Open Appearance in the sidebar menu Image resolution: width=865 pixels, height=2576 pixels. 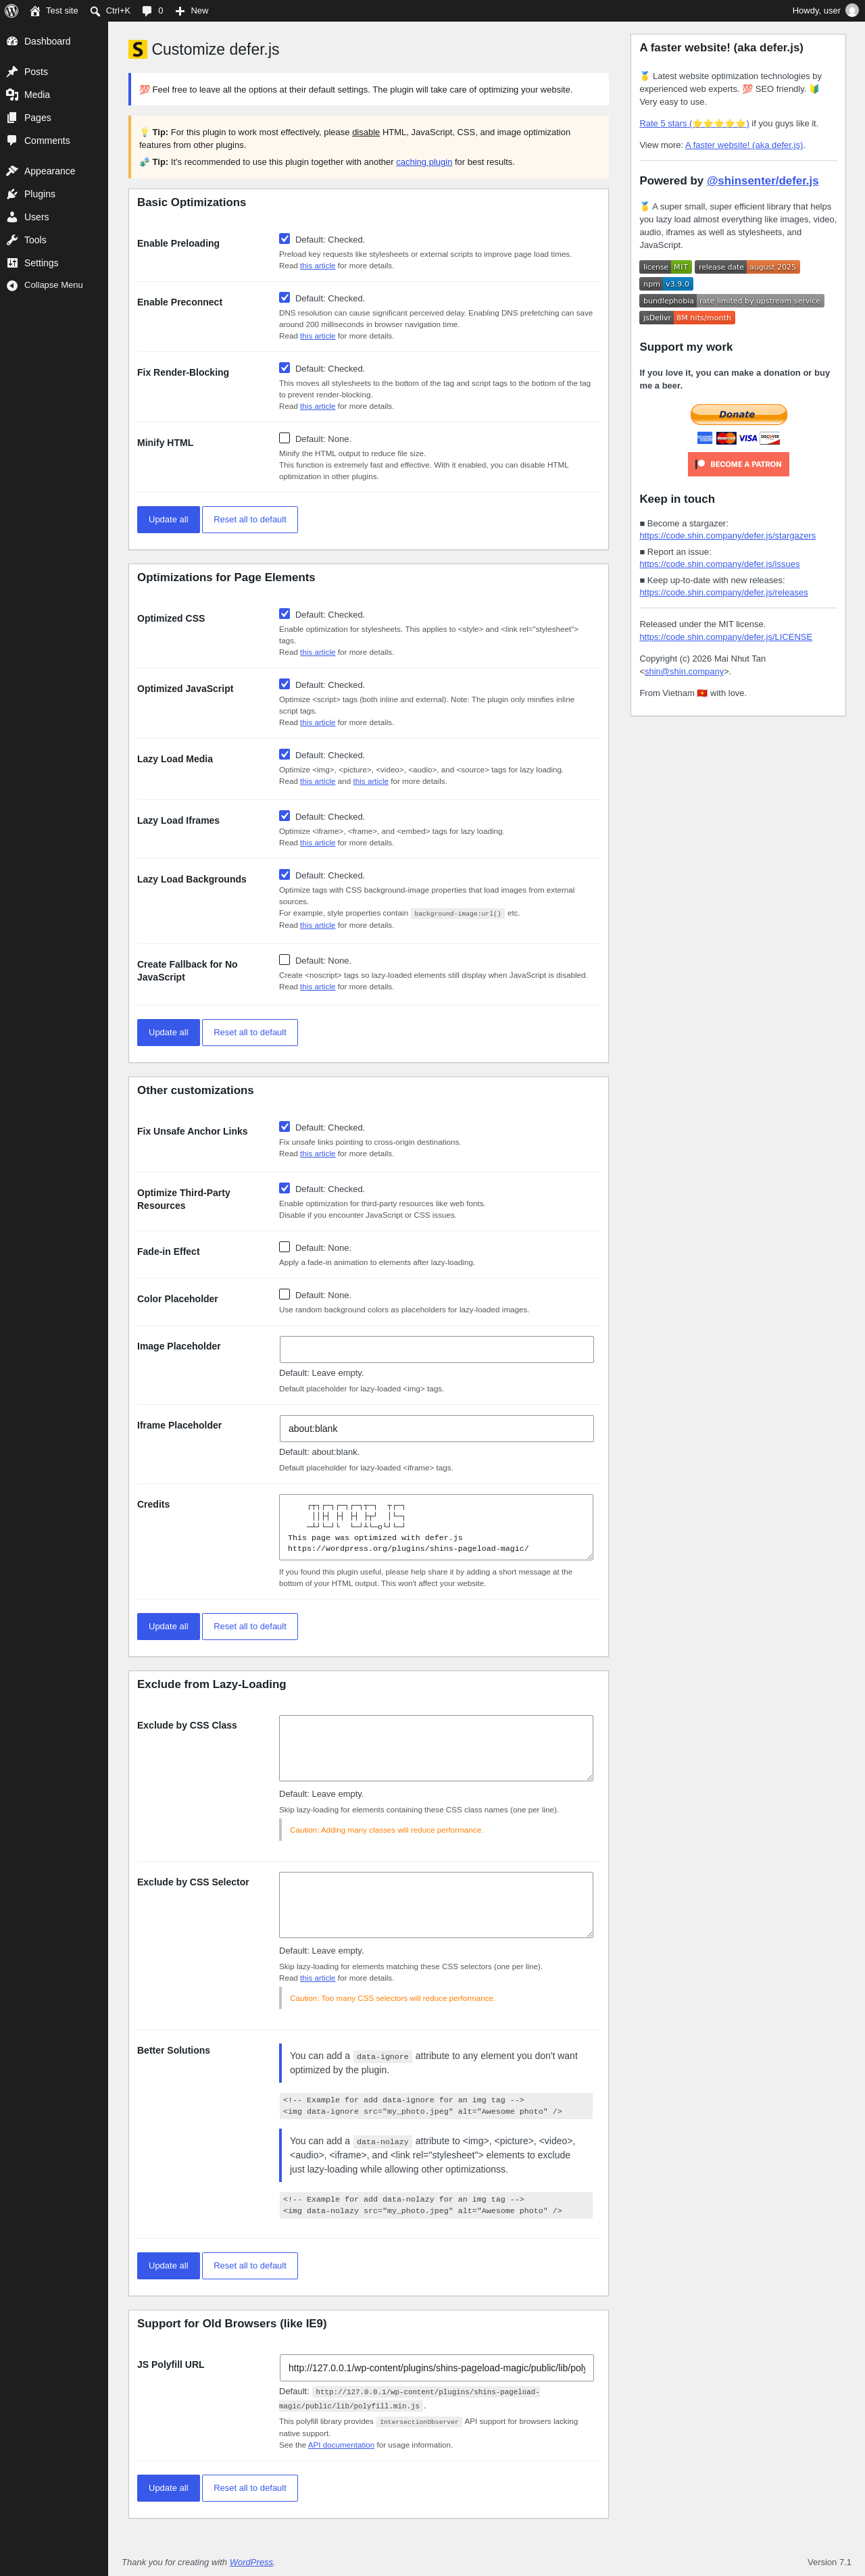click(x=50, y=171)
